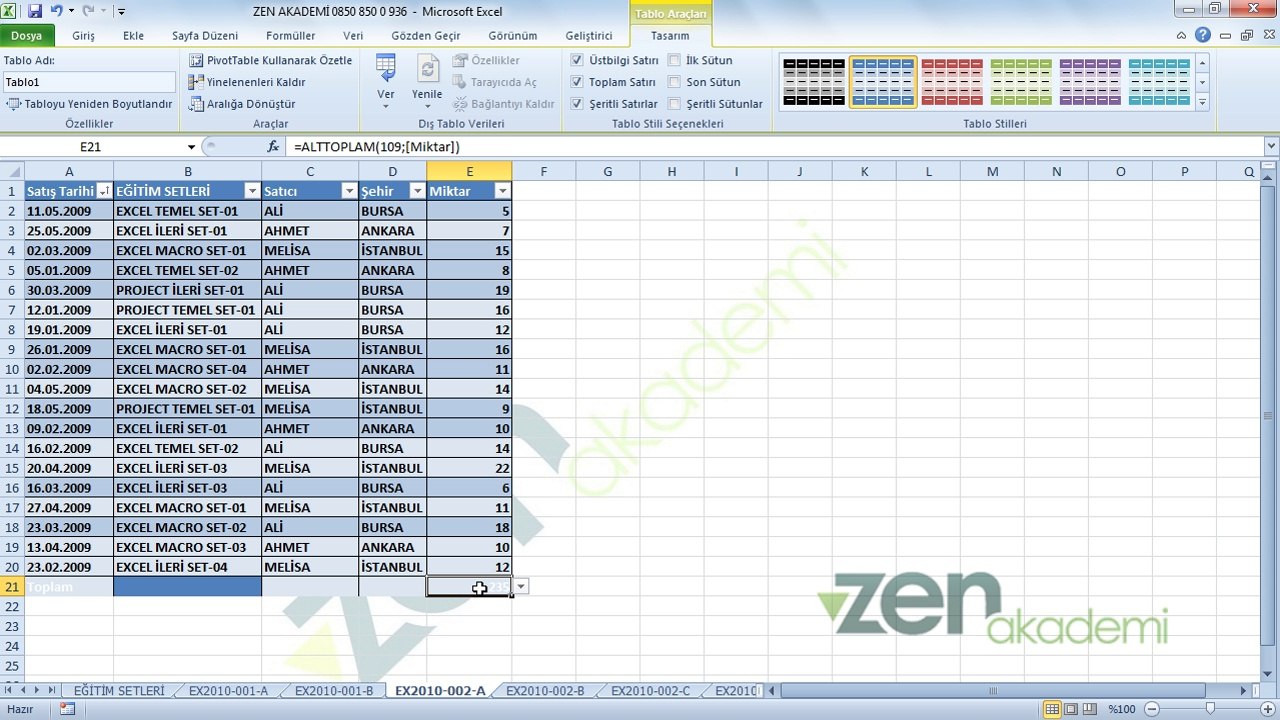Toggle the Üstbilgi Satırı checkbox
This screenshot has height=720, width=1280.
click(577, 60)
